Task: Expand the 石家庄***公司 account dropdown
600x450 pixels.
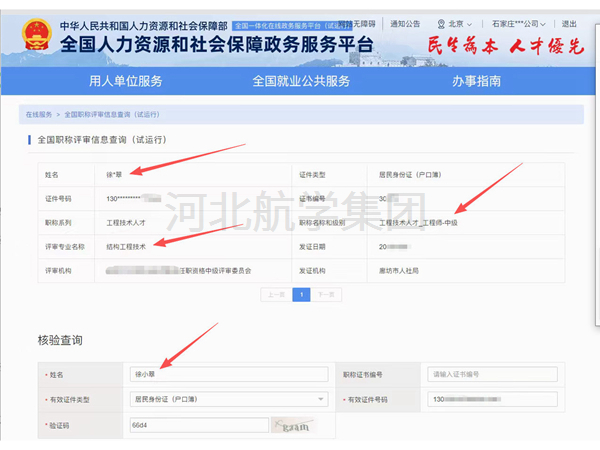Action: tap(518, 24)
